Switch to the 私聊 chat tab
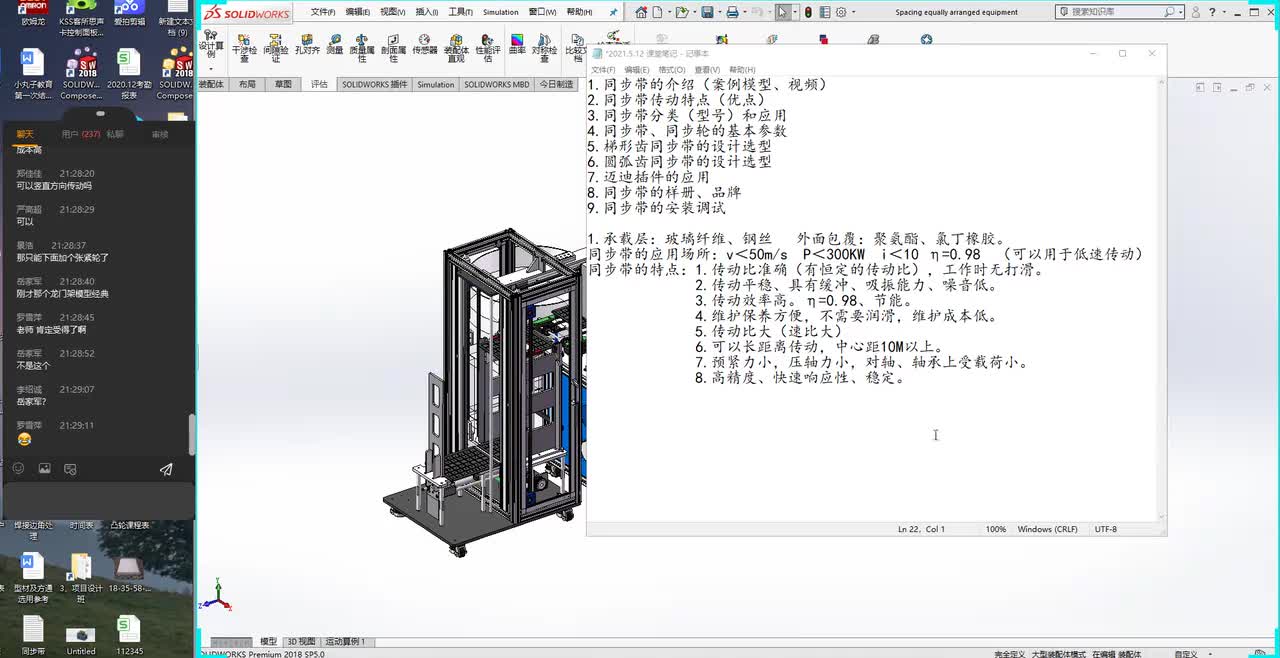This screenshot has height=658, width=1280. 115,134
